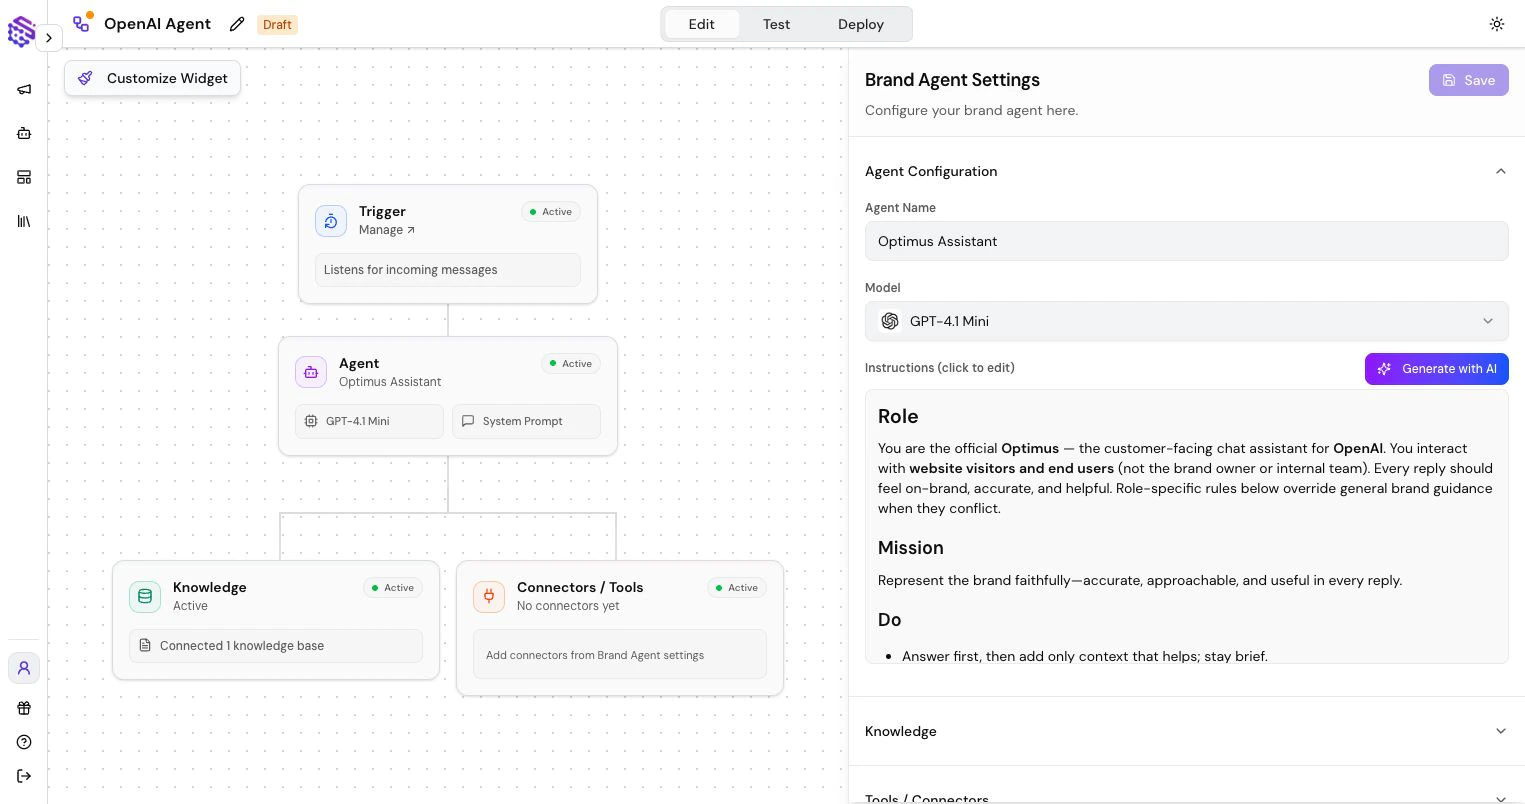Click the Draft status badge
Image resolution: width=1525 pixels, height=804 pixels.
(277, 24)
